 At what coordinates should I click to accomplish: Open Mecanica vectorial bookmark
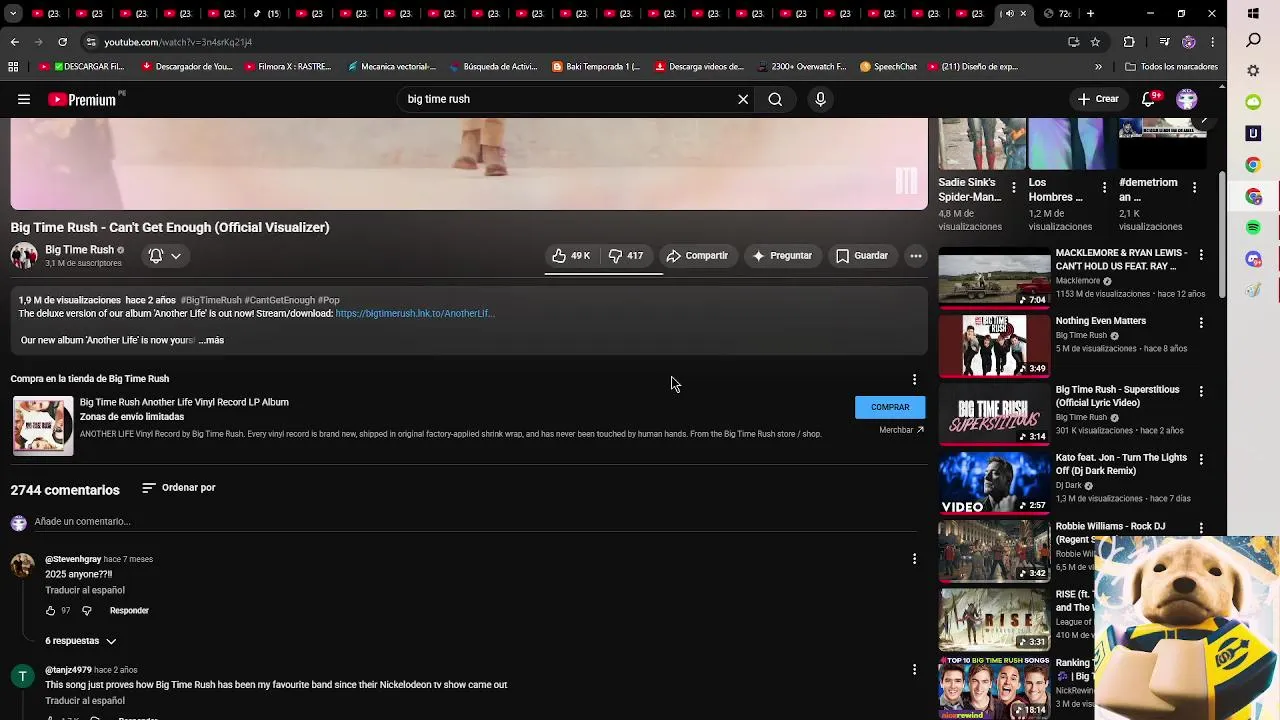click(391, 67)
